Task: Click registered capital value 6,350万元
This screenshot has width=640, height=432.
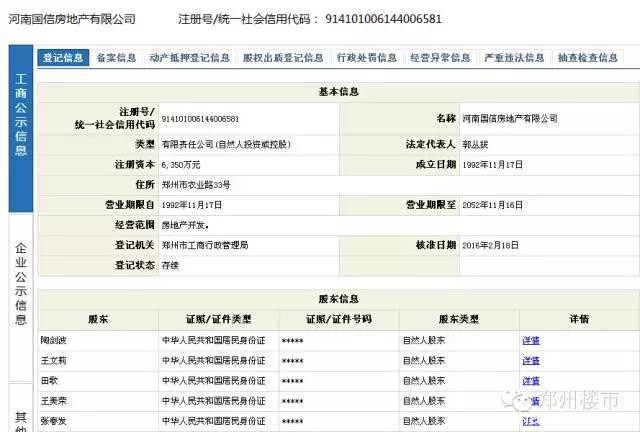Action: click(181, 165)
